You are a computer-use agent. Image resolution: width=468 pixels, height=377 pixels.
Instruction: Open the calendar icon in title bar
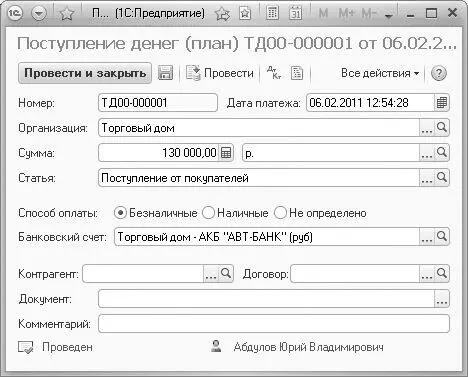[x=295, y=13]
